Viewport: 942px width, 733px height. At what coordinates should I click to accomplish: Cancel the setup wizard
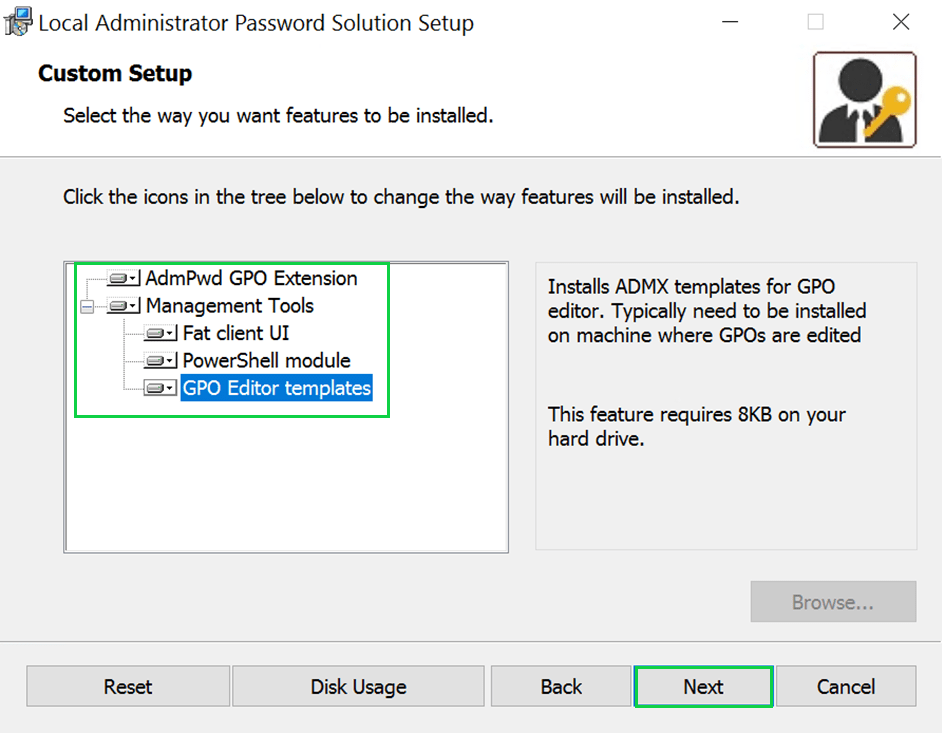pos(846,687)
